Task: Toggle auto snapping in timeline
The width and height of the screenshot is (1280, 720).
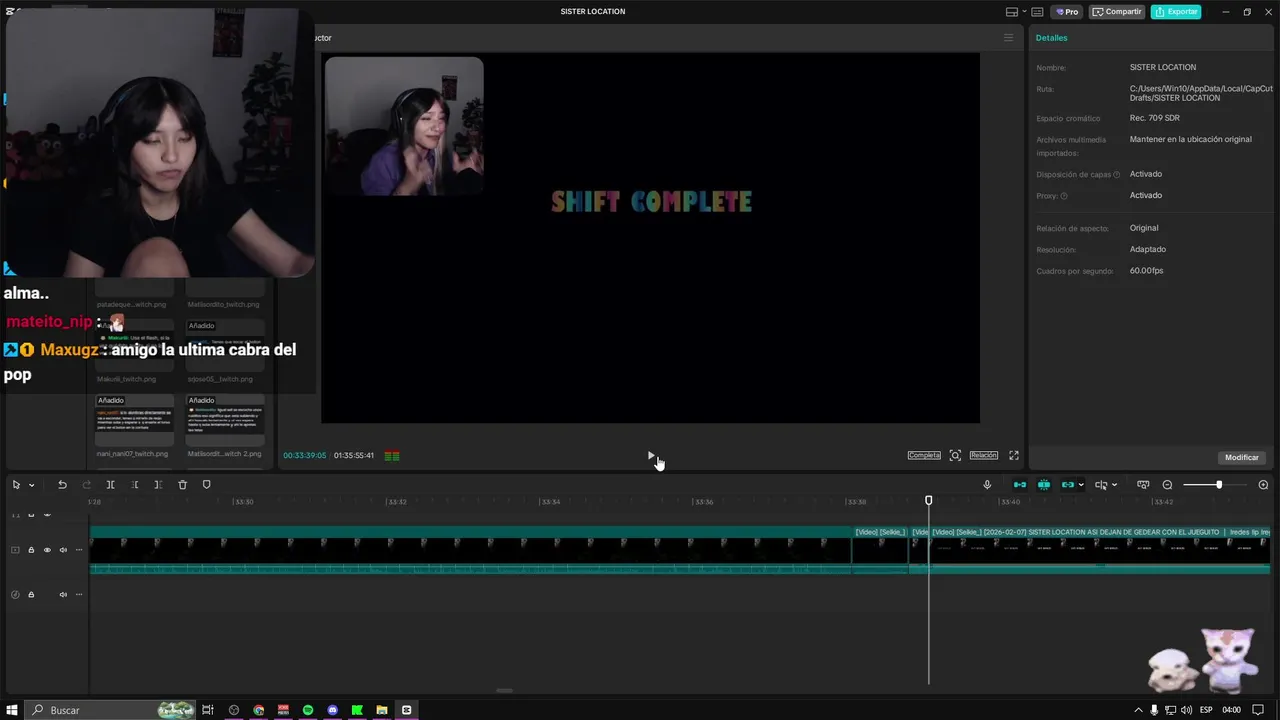Action: pyautogui.click(x=1044, y=485)
